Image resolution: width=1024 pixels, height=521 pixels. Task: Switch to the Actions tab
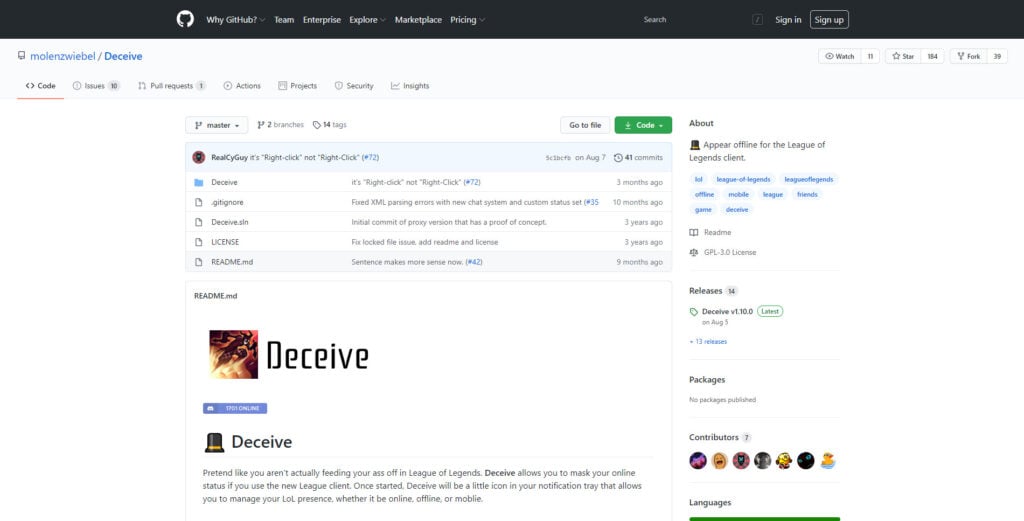click(x=242, y=86)
